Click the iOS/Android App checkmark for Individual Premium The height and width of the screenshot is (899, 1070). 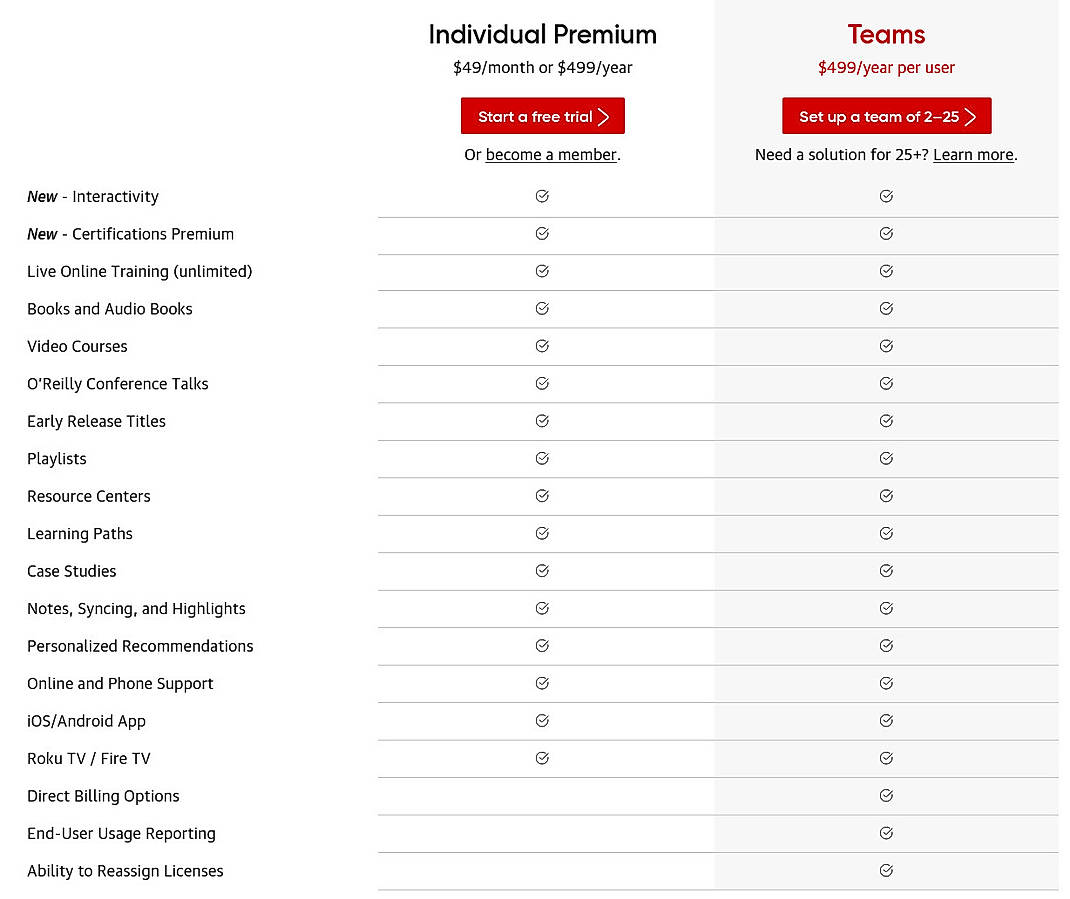(542, 720)
